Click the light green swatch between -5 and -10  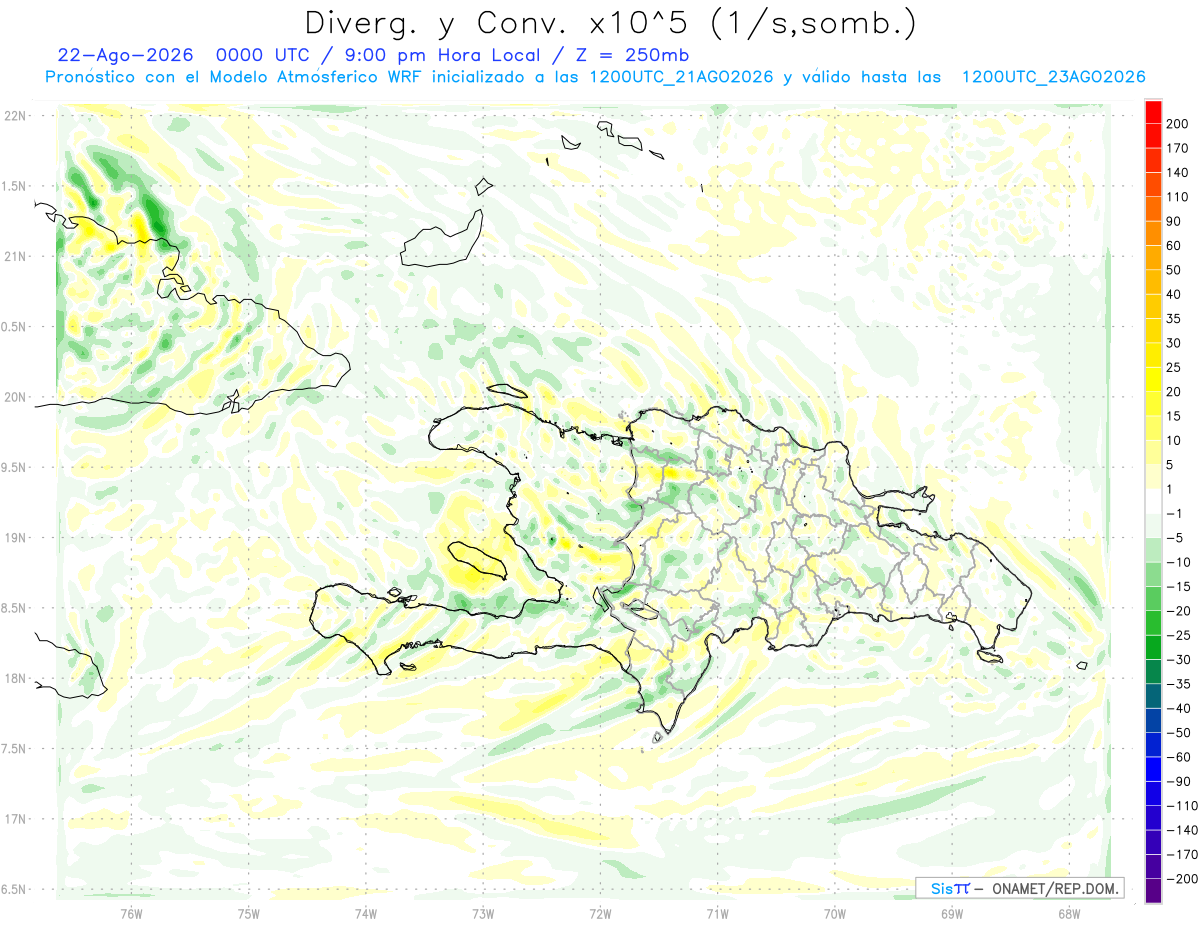[x=1153, y=550]
